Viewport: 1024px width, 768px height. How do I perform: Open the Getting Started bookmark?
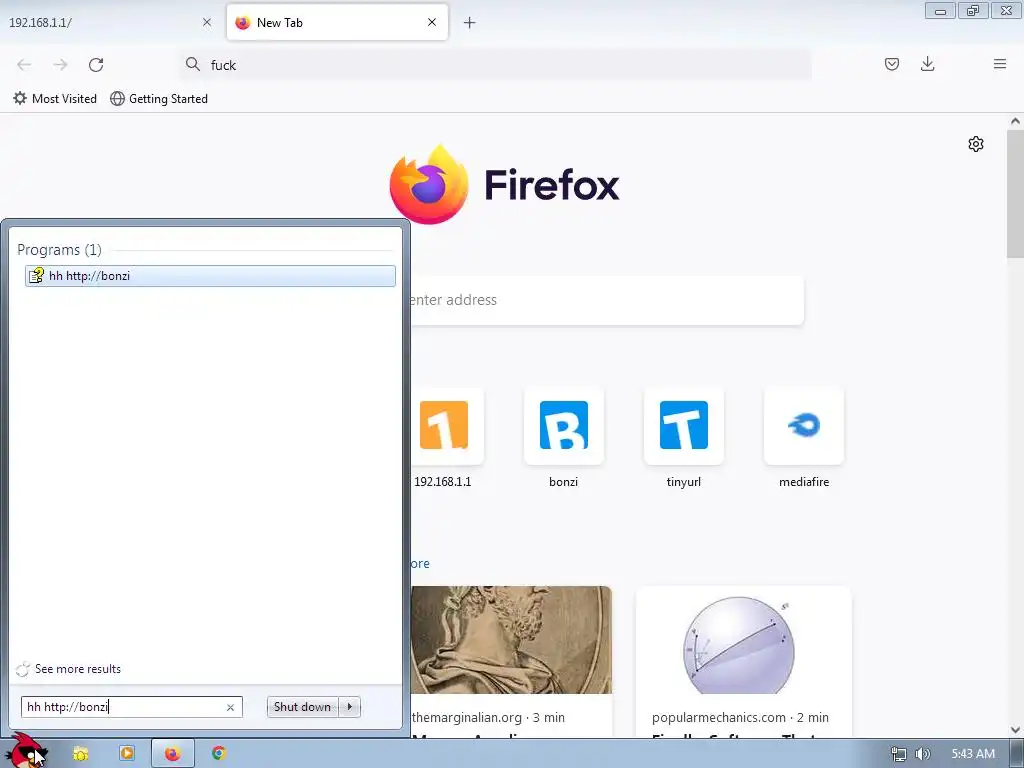[x=159, y=99]
